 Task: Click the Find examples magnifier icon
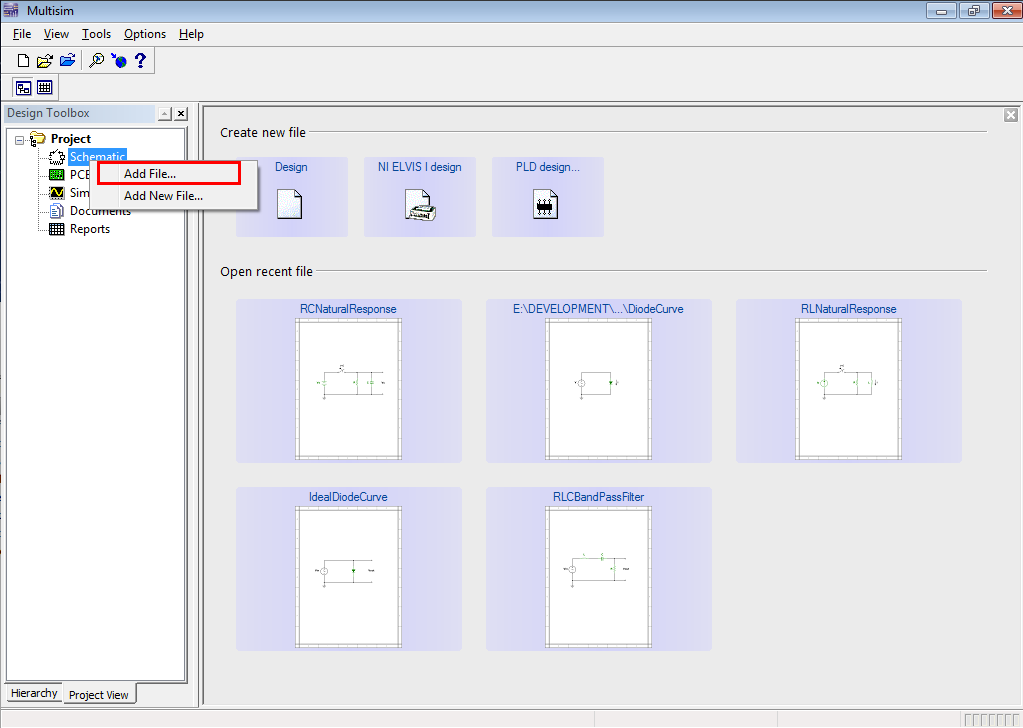tap(97, 61)
